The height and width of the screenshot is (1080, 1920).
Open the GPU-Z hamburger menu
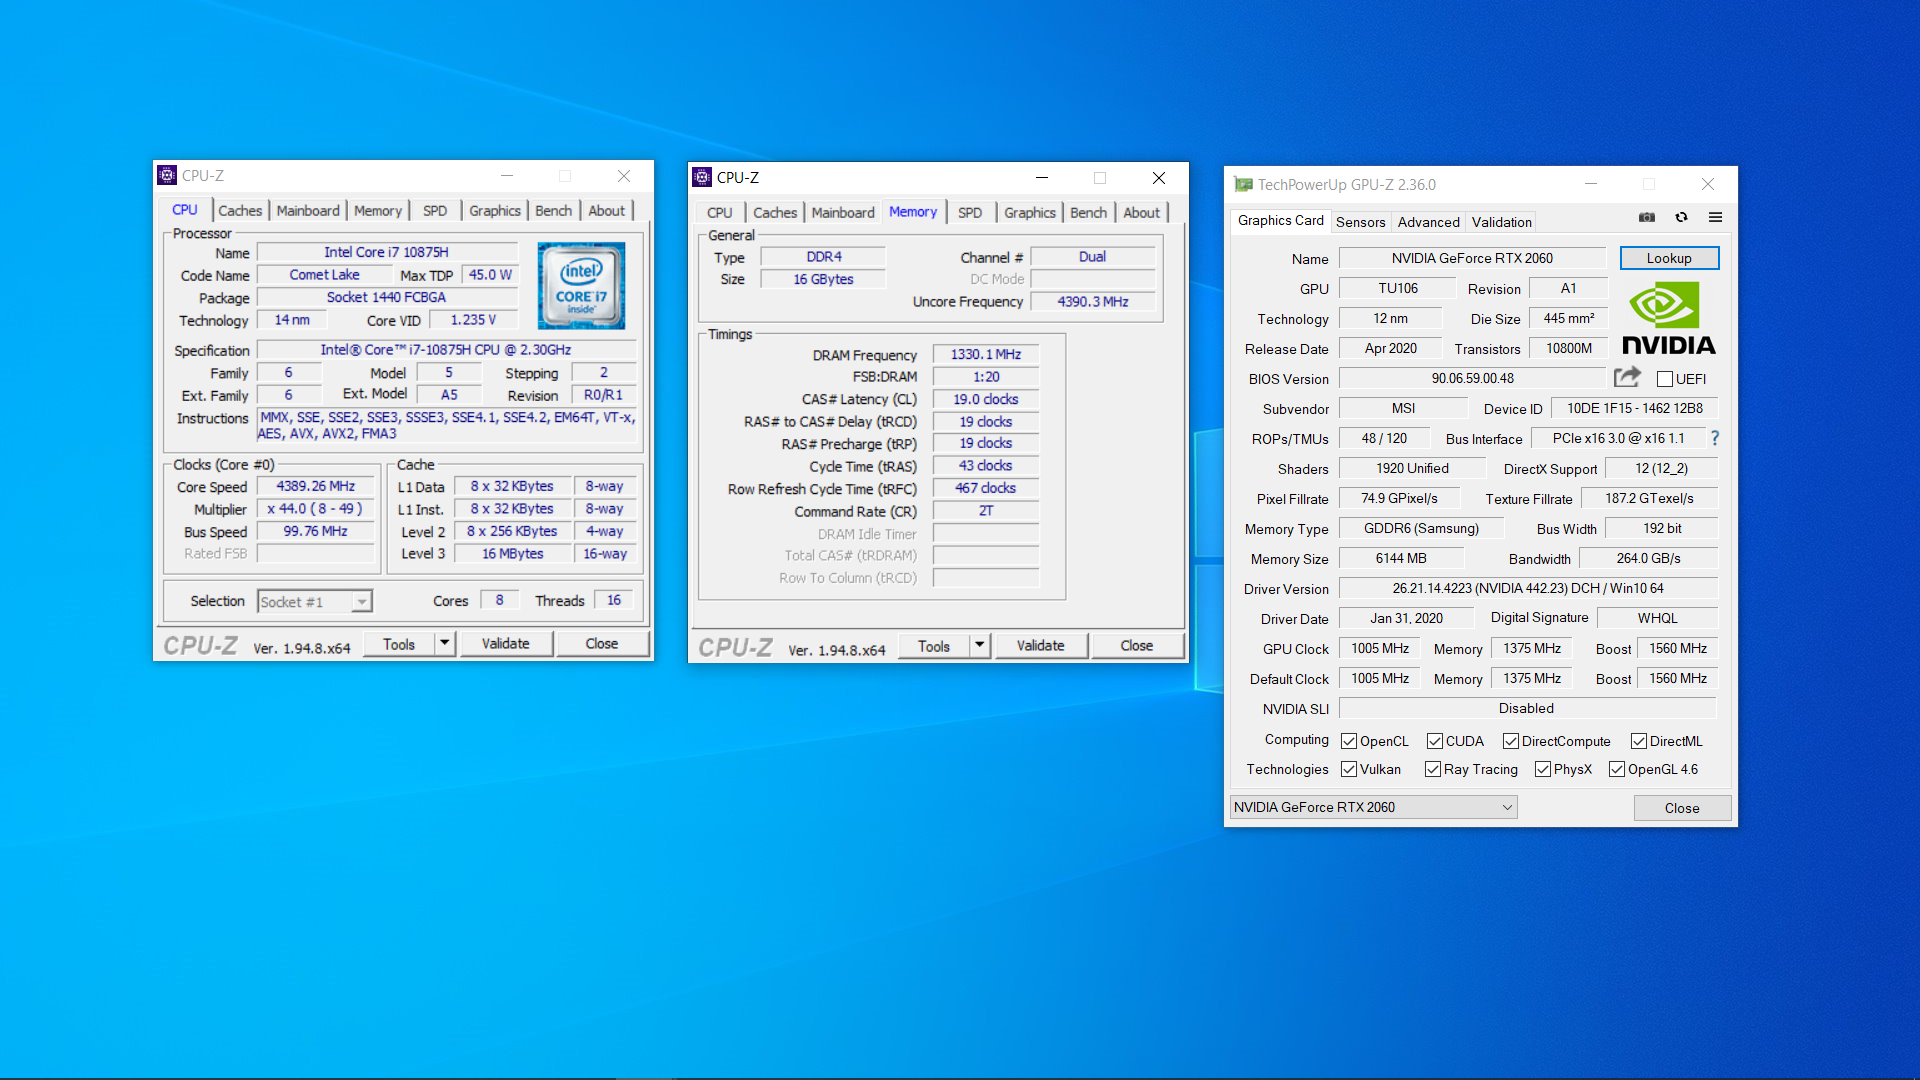coord(1715,218)
